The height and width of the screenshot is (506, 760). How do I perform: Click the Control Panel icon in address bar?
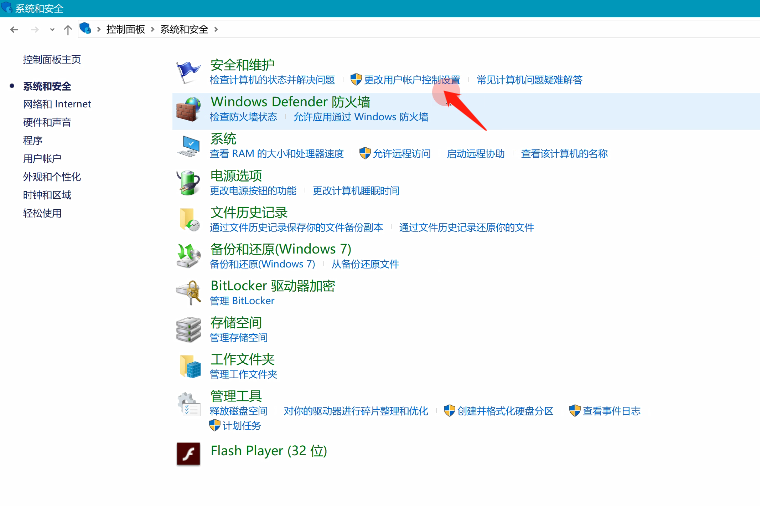(85, 29)
